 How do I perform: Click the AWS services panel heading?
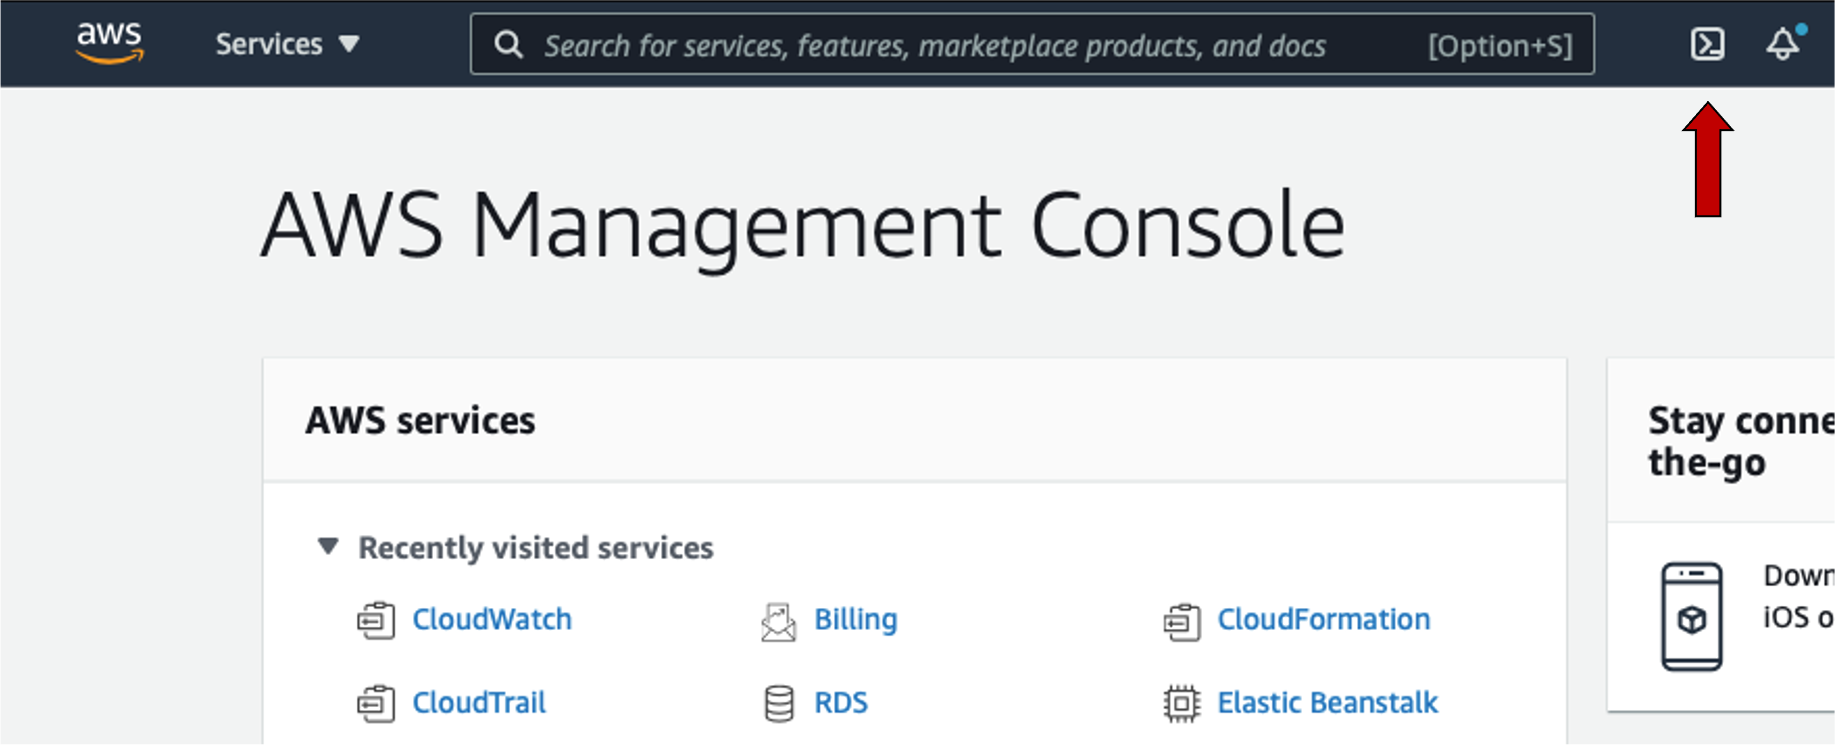(x=420, y=421)
